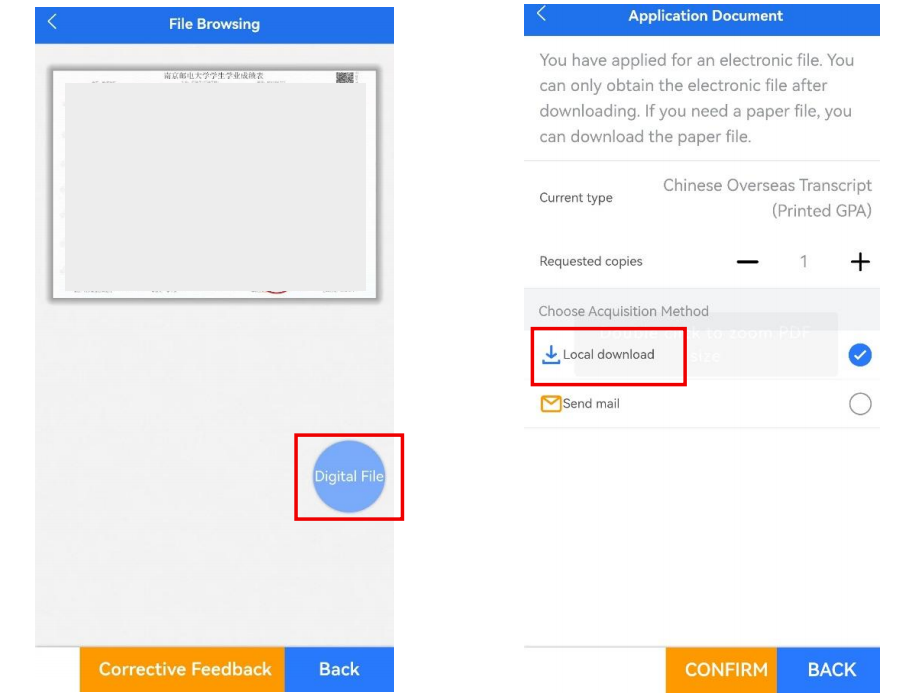Increase requested copies with plus icon
Viewport: 912px width, 700px height.
(x=860, y=262)
